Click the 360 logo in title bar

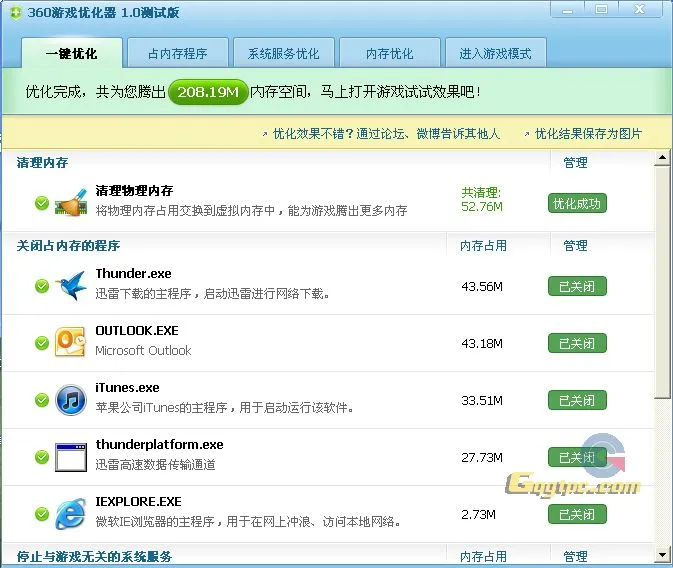(x=14, y=10)
